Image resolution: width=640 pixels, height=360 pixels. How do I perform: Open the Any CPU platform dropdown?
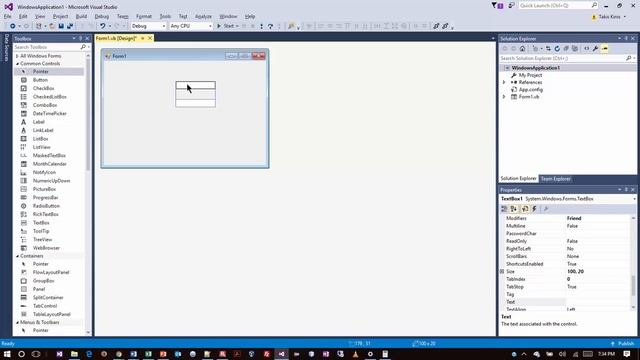pyautogui.click(x=191, y=26)
